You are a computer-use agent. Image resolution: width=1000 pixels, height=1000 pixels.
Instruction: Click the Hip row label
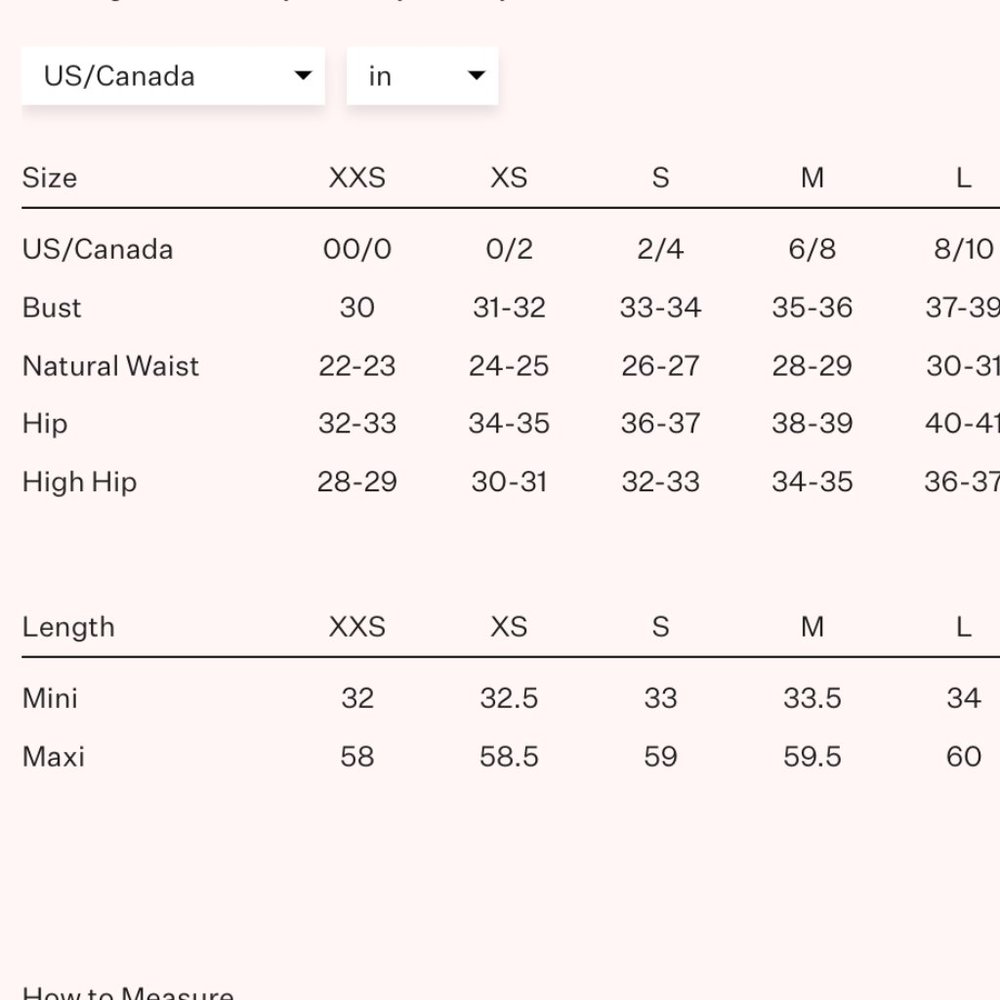click(45, 424)
